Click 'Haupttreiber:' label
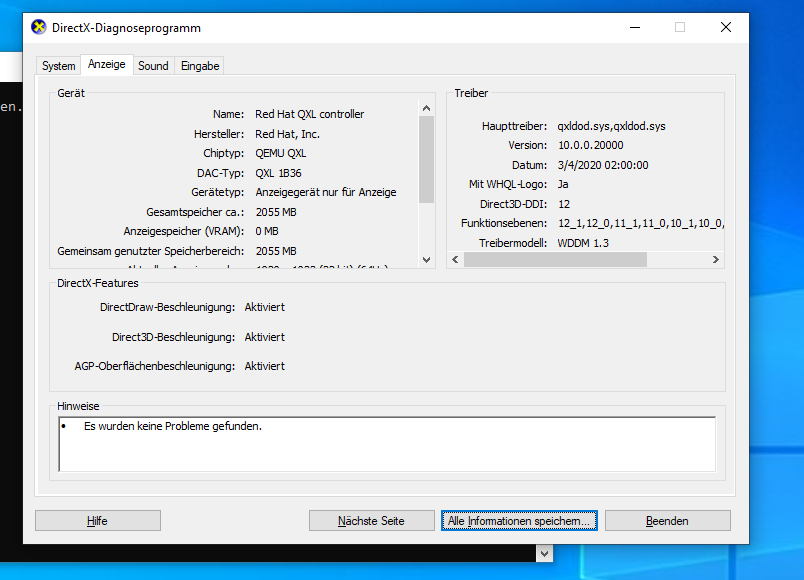This screenshot has width=804, height=580. click(514, 126)
